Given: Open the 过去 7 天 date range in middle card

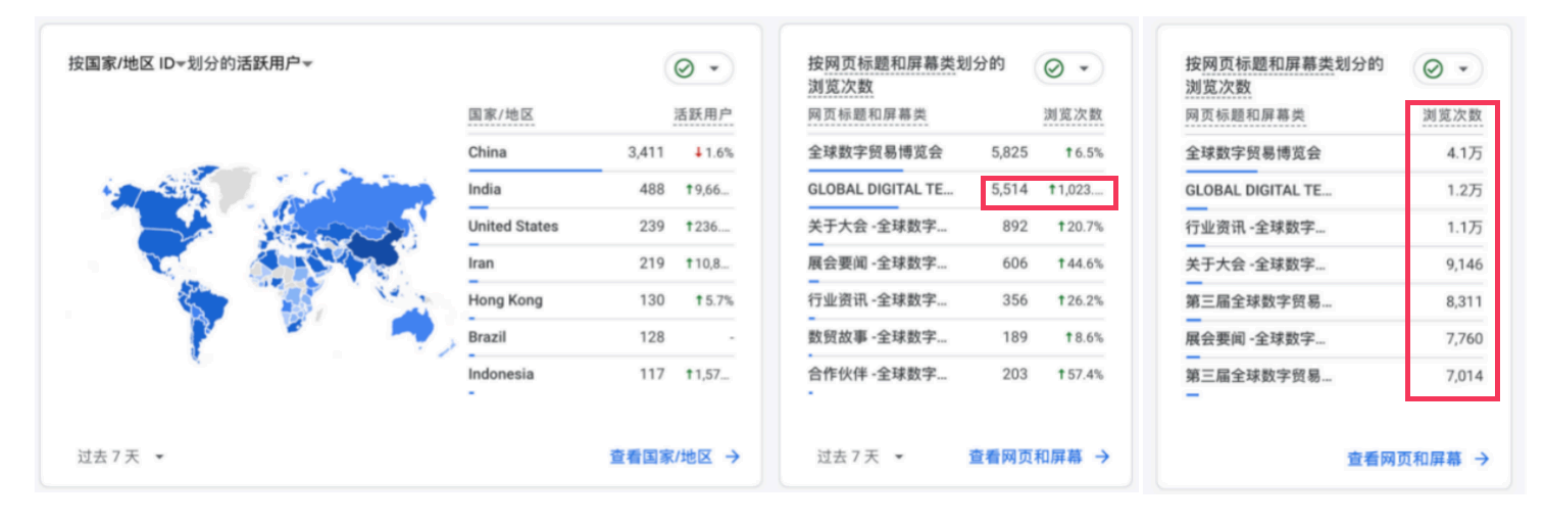Looking at the screenshot, I should point(859,457).
